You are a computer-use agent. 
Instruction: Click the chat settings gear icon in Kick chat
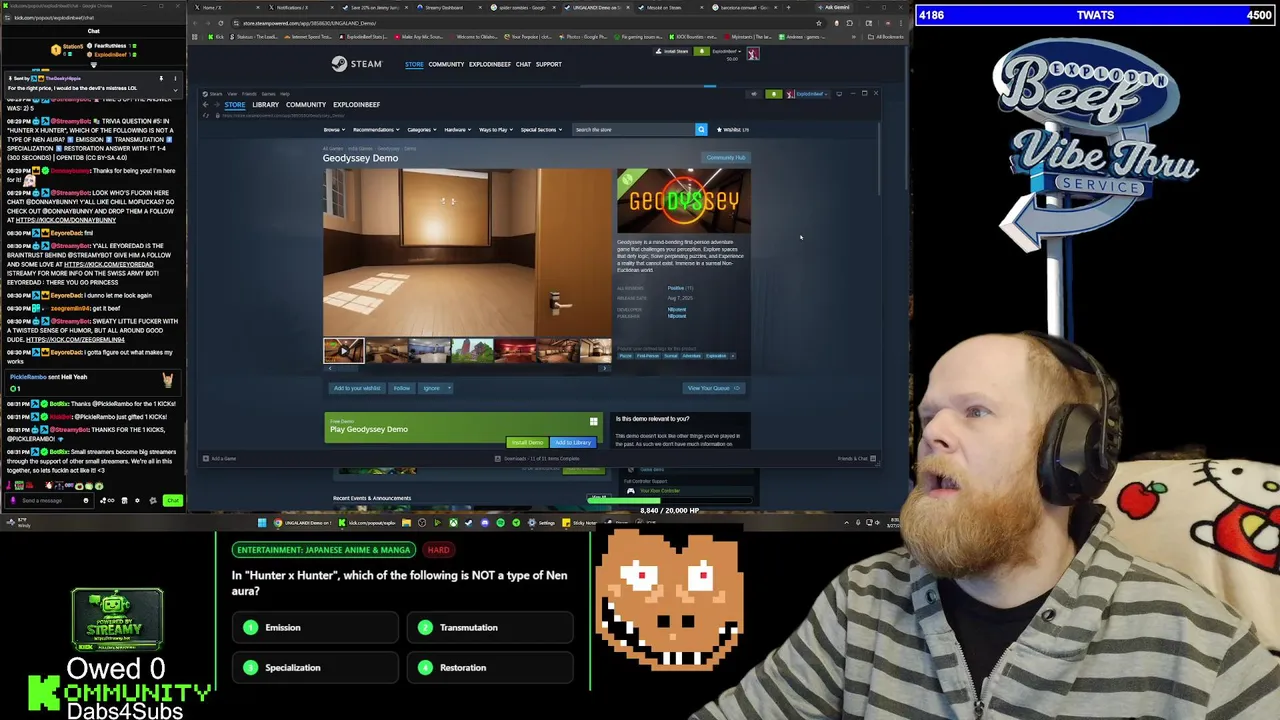tap(137, 500)
